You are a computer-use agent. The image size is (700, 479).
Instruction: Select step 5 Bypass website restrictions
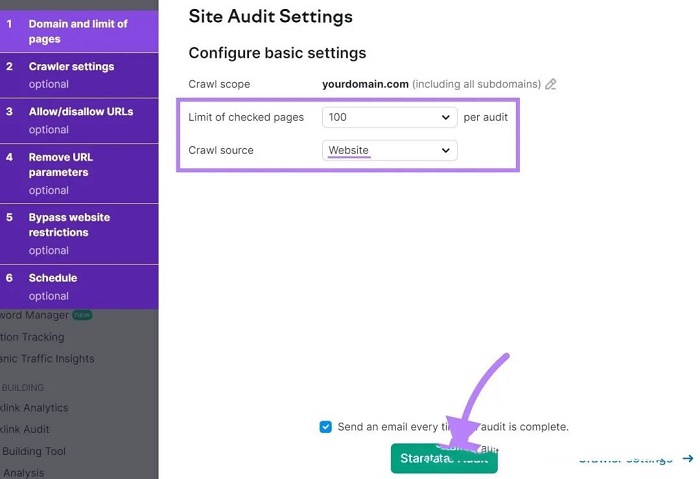point(79,234)
